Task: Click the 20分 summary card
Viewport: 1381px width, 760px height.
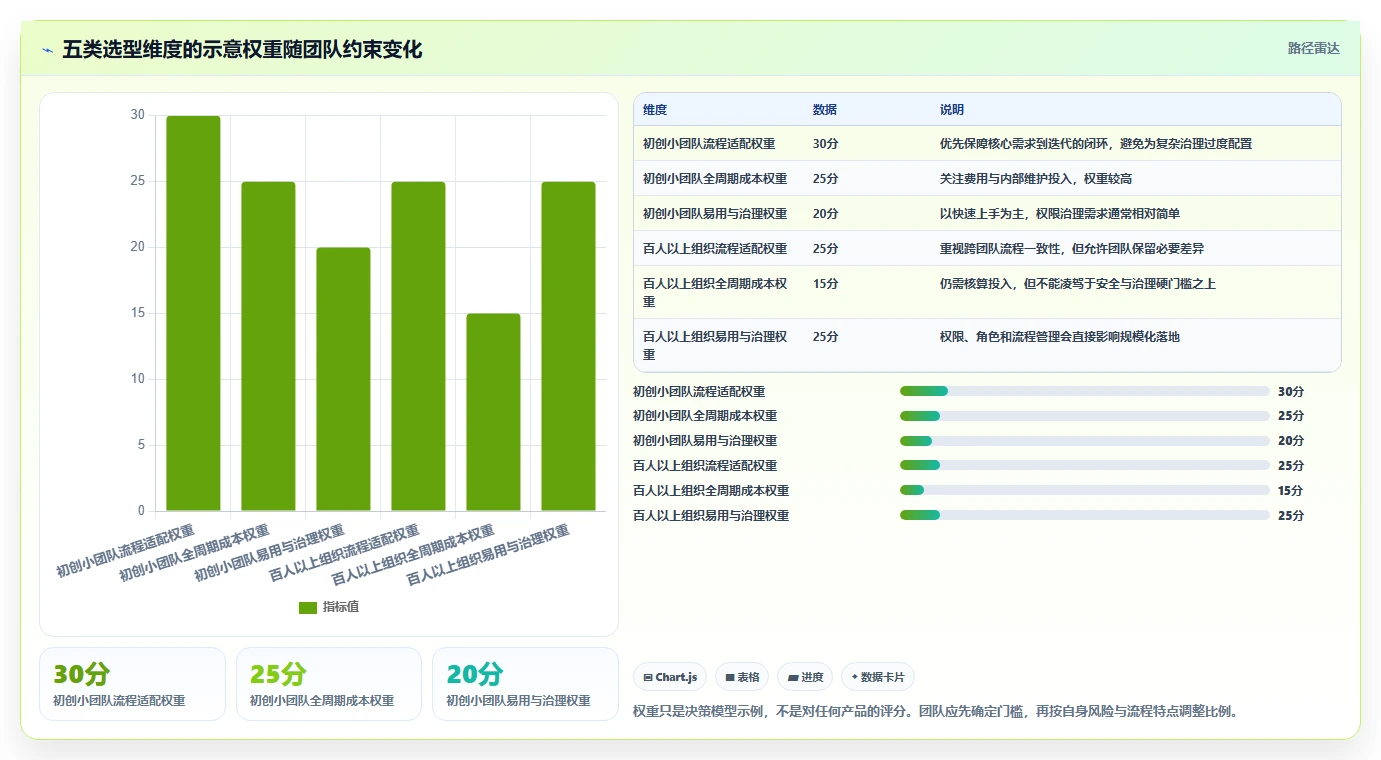Action: tap(525, 684)
